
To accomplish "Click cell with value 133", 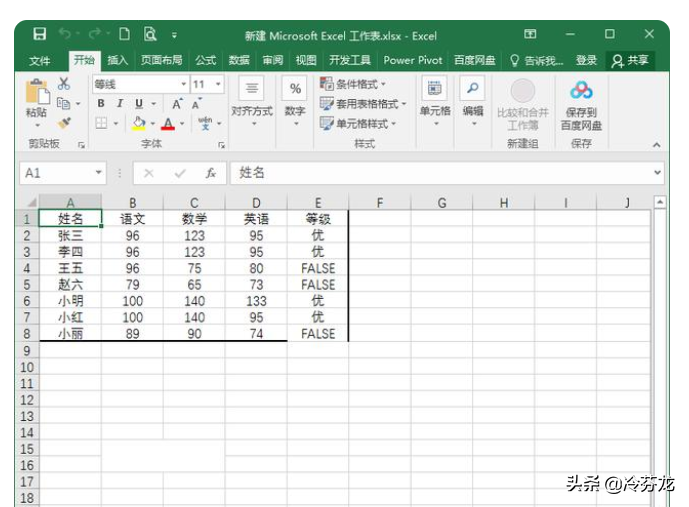I will tap(256, 301).
